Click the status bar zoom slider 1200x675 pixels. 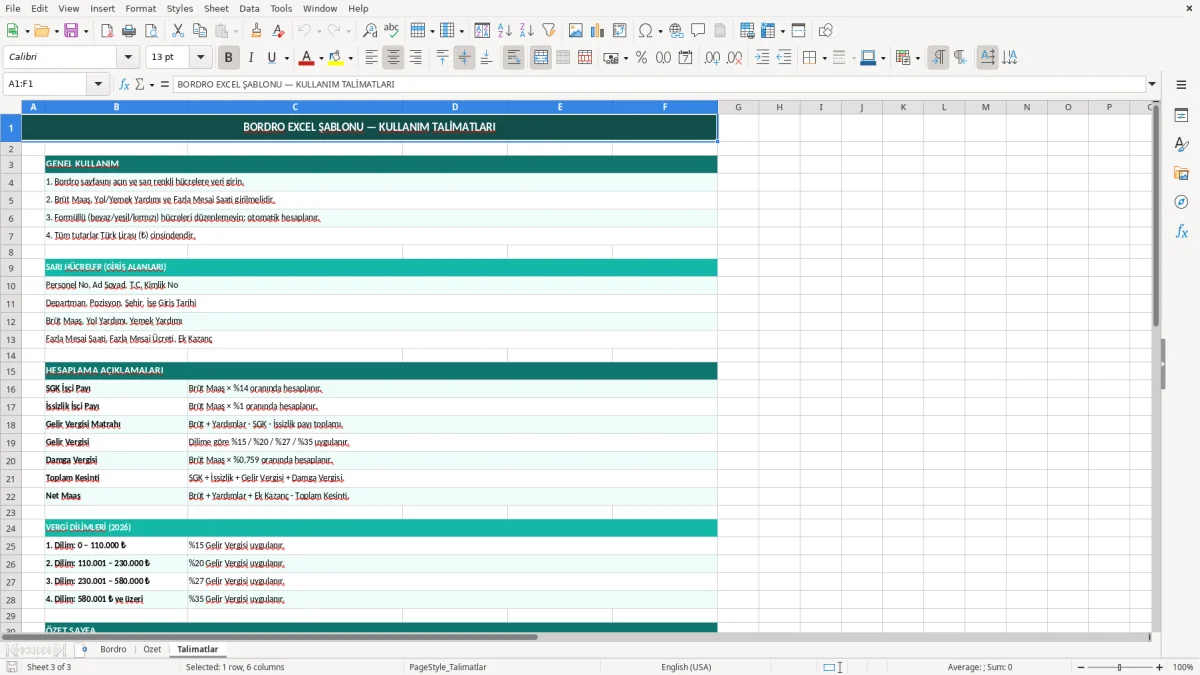(x=1119, y=667)
